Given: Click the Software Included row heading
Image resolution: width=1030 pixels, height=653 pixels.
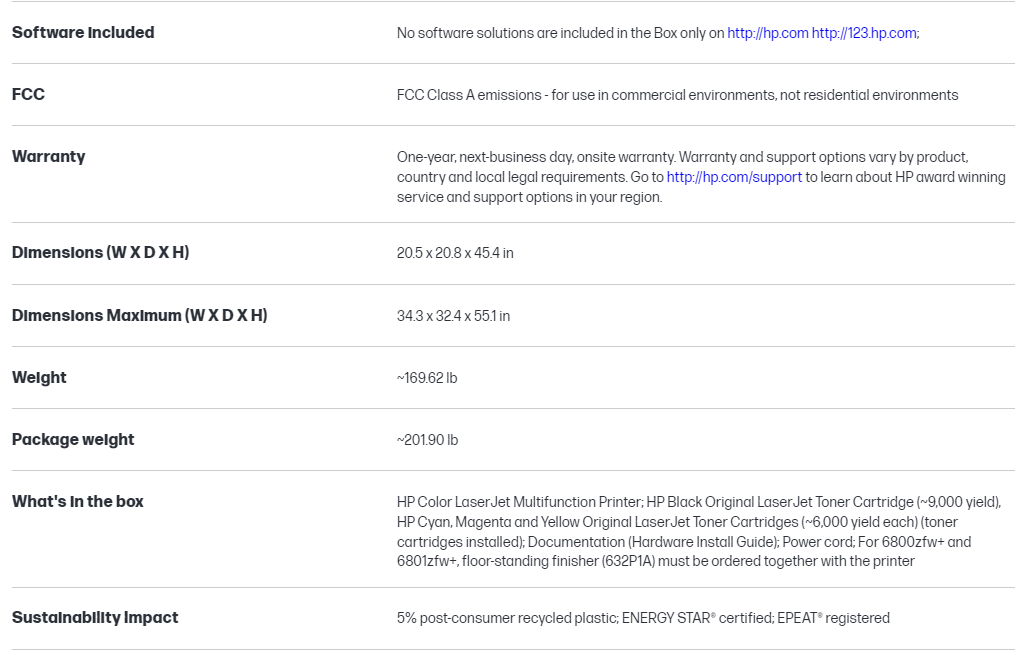Looking at the screenshot, I should [x=83, y=32].
